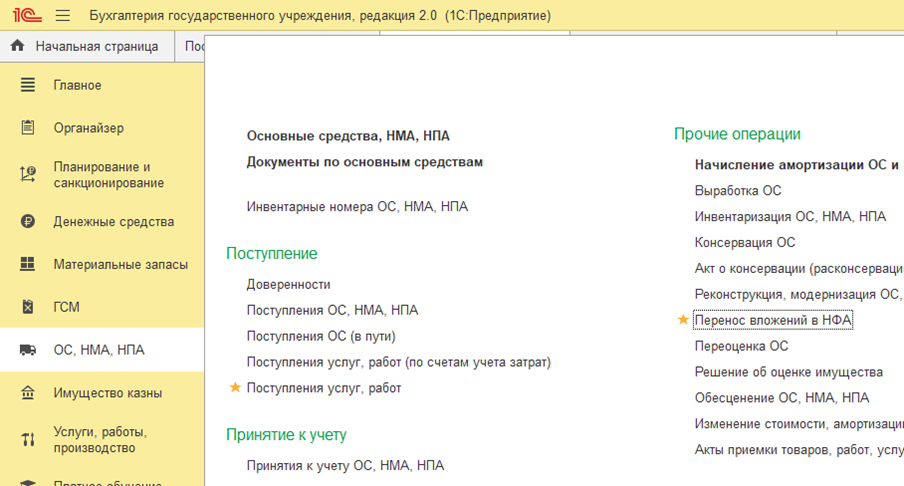The image size is (904, 486).
Task: Click the Денежные средства ruble icon
Action: click(28, 221)
